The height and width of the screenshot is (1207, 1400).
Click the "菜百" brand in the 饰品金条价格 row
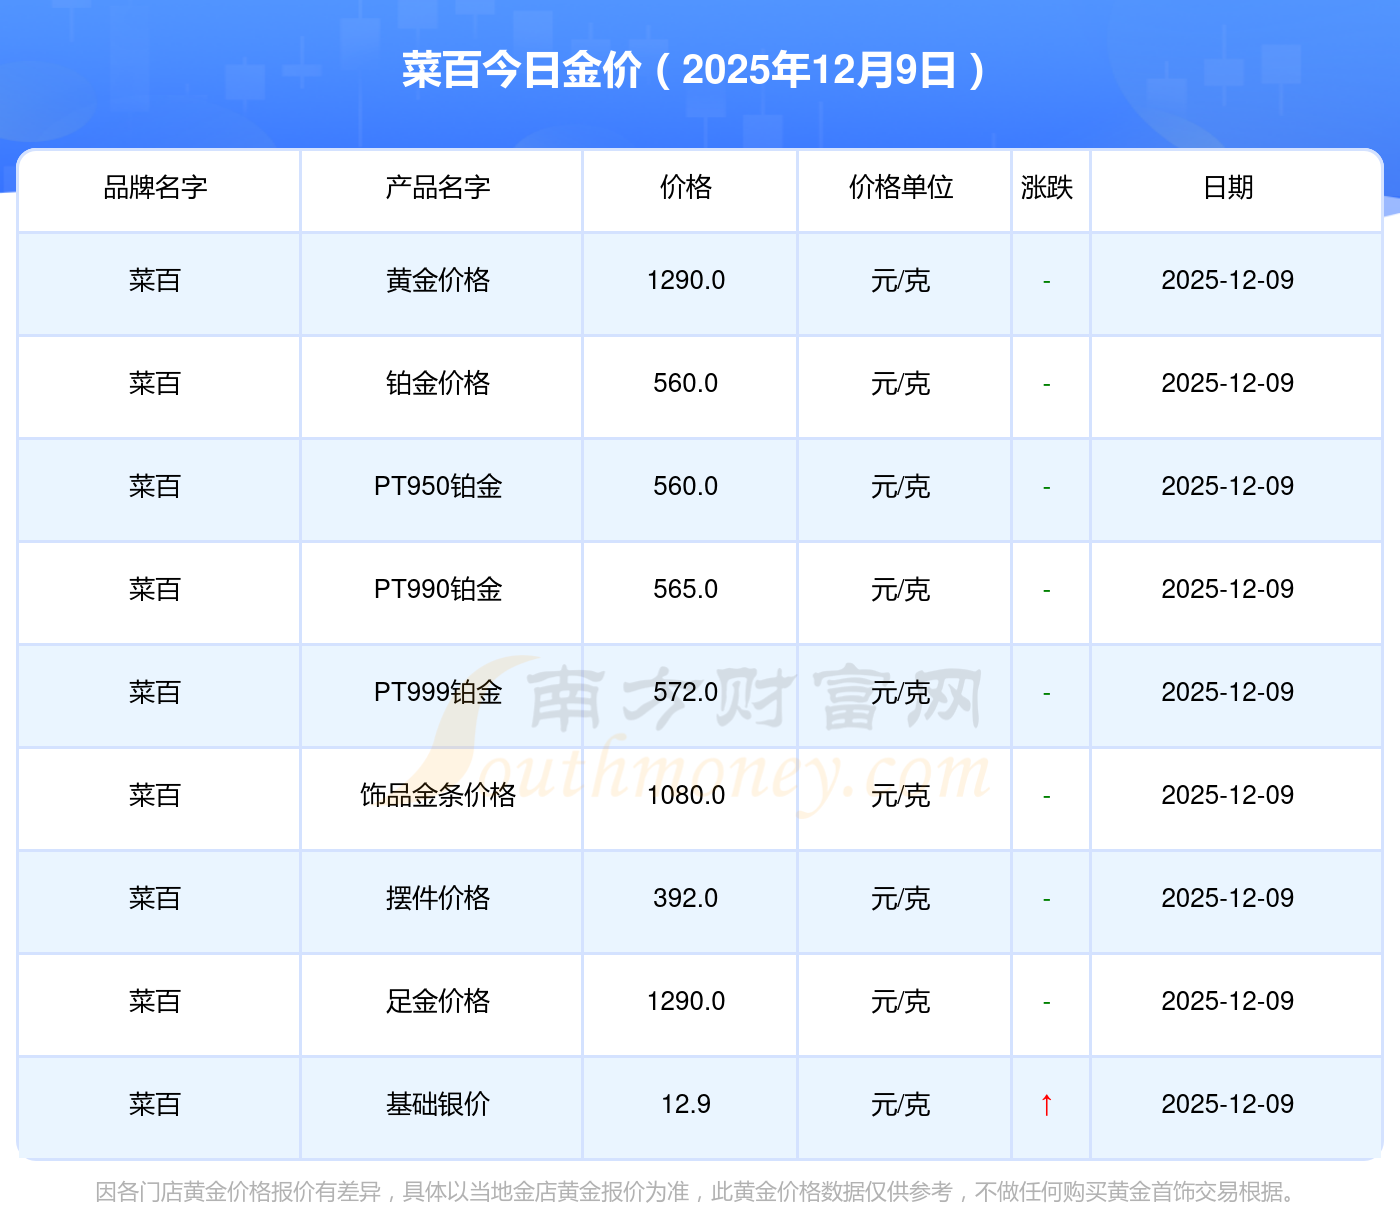click(155, 795)
